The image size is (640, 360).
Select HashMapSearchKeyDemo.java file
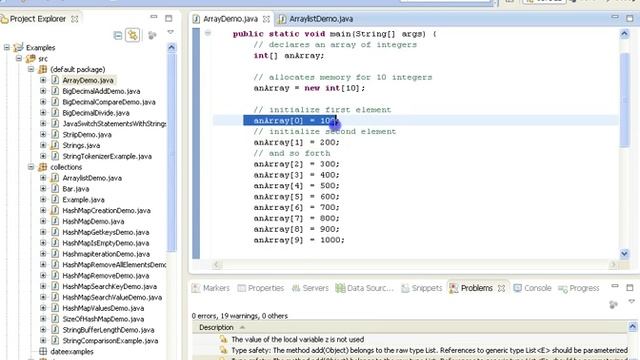[x=109, y=287]
